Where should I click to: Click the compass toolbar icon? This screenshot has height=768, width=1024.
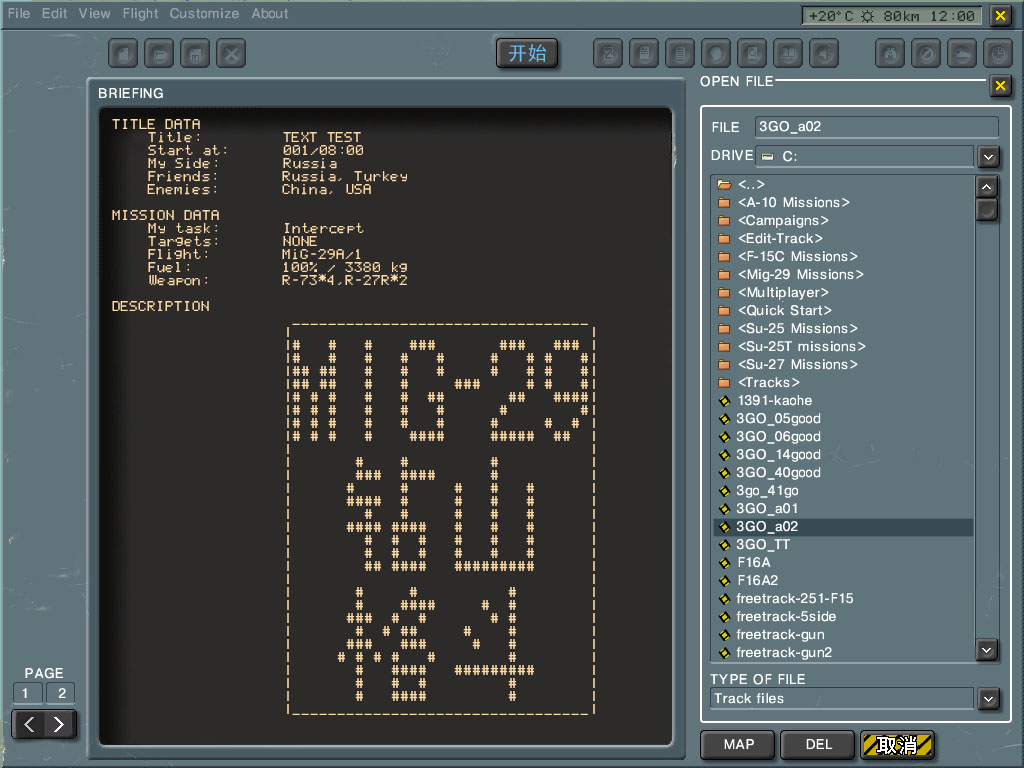click(926, 53)
